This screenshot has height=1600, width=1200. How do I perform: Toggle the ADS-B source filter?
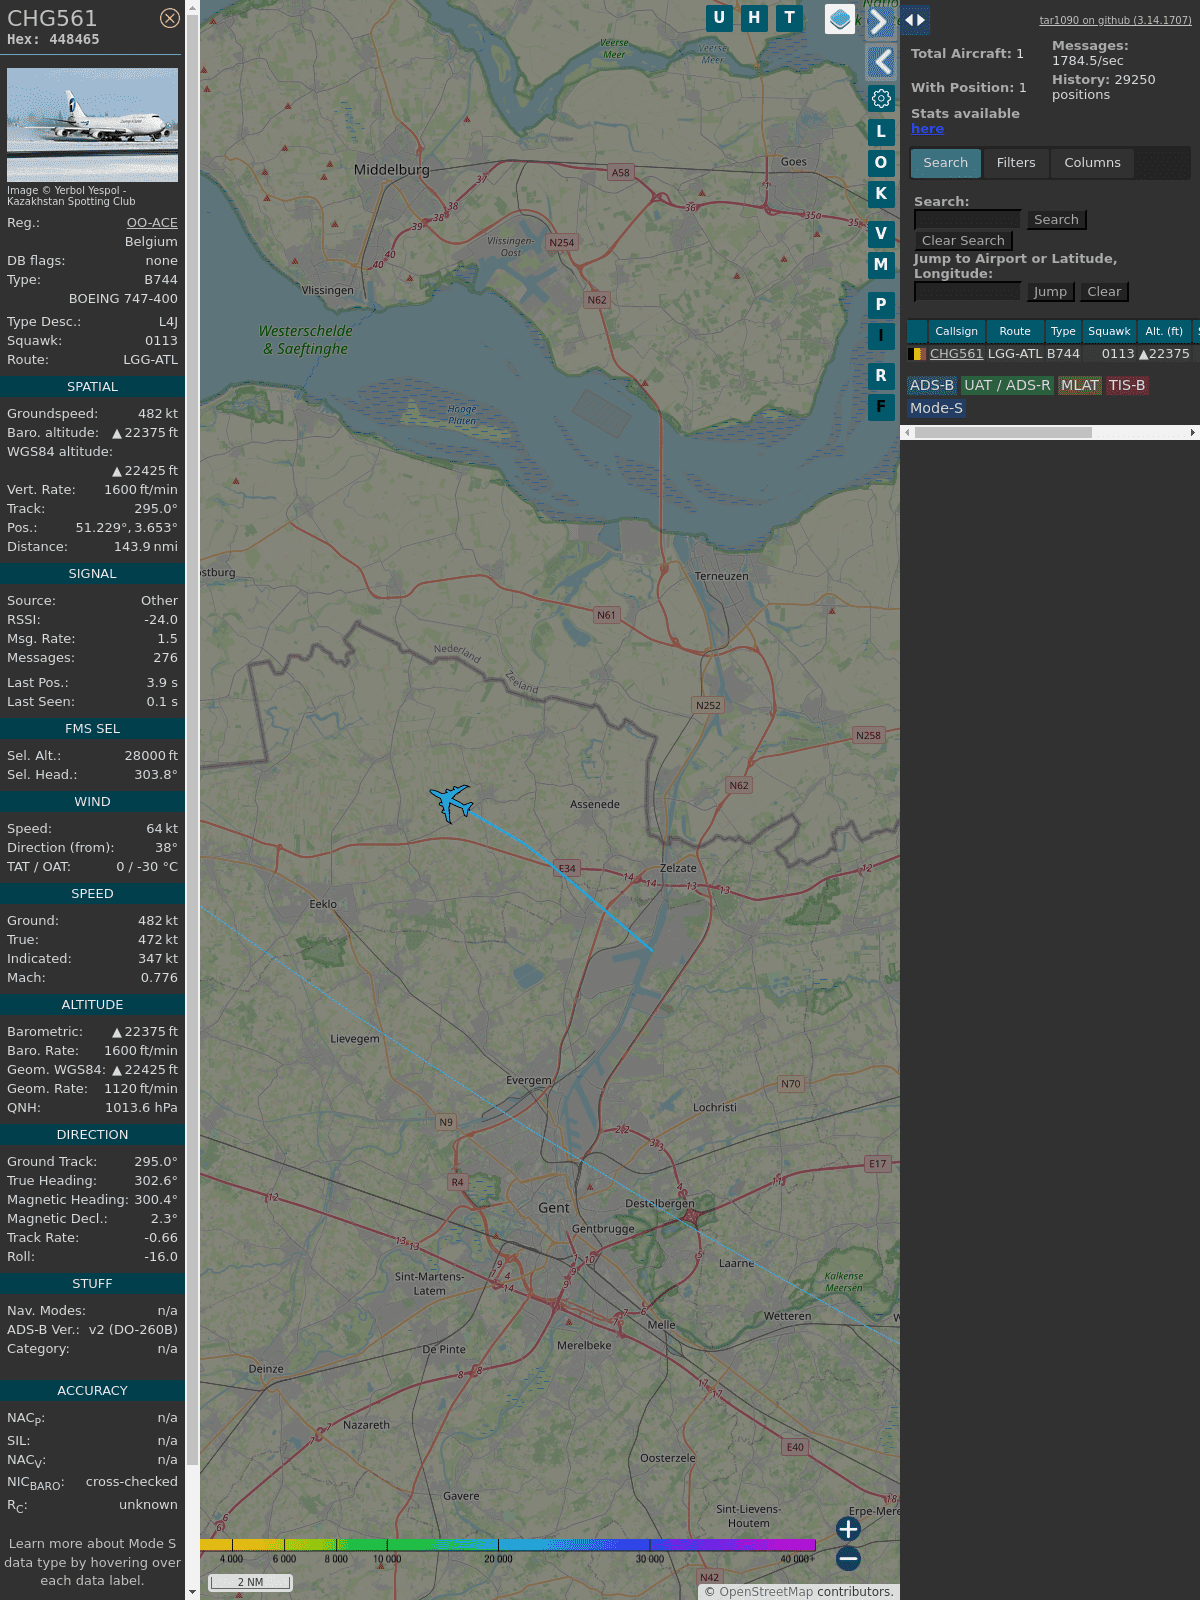pyautogui.click(x=931, y=385)
